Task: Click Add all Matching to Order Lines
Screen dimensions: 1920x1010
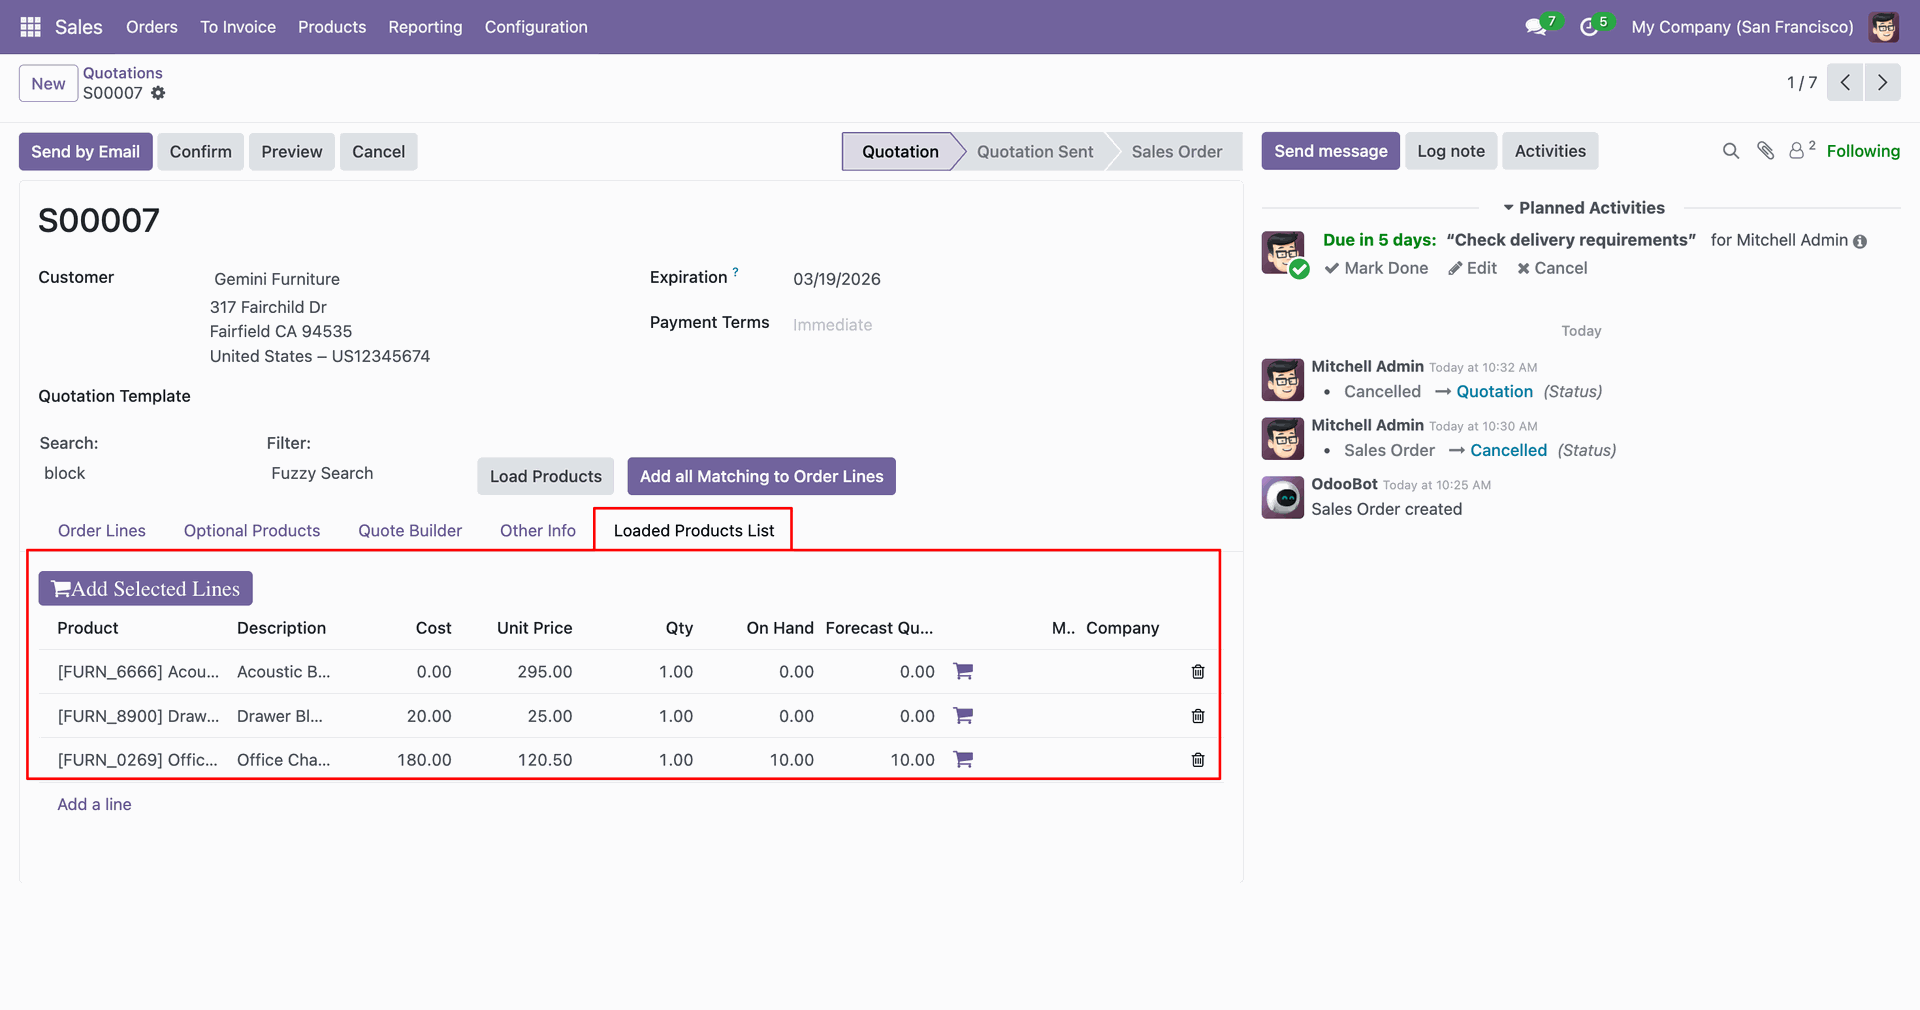Action: (x=761, y=477)
